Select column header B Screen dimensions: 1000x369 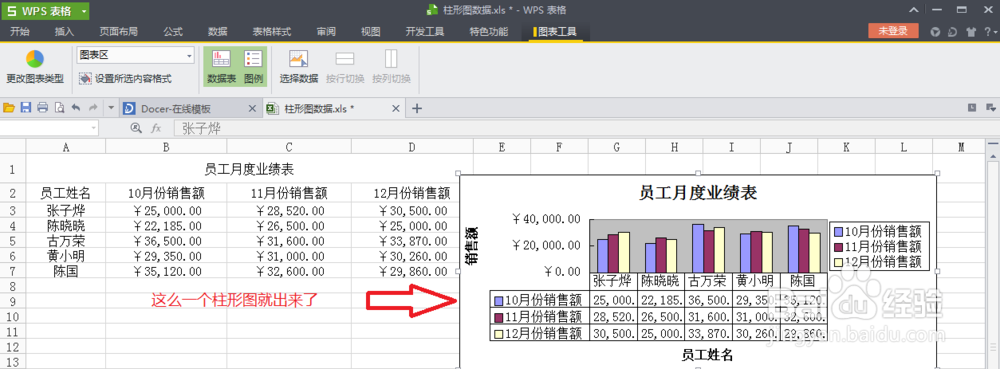pos(166,147)
